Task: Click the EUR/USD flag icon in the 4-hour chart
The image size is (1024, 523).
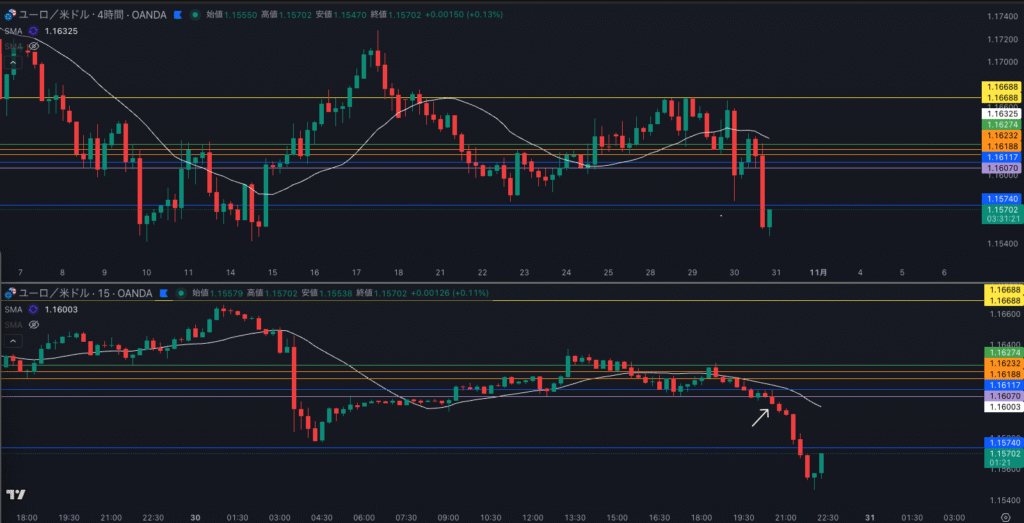Action: (11, 16)
